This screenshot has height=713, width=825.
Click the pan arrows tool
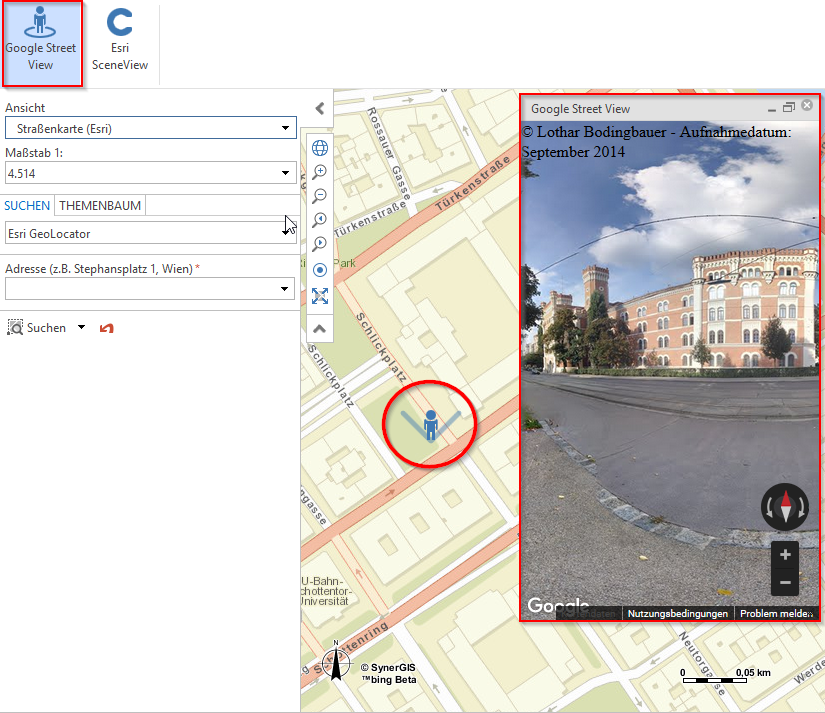(x=320, y=296)
